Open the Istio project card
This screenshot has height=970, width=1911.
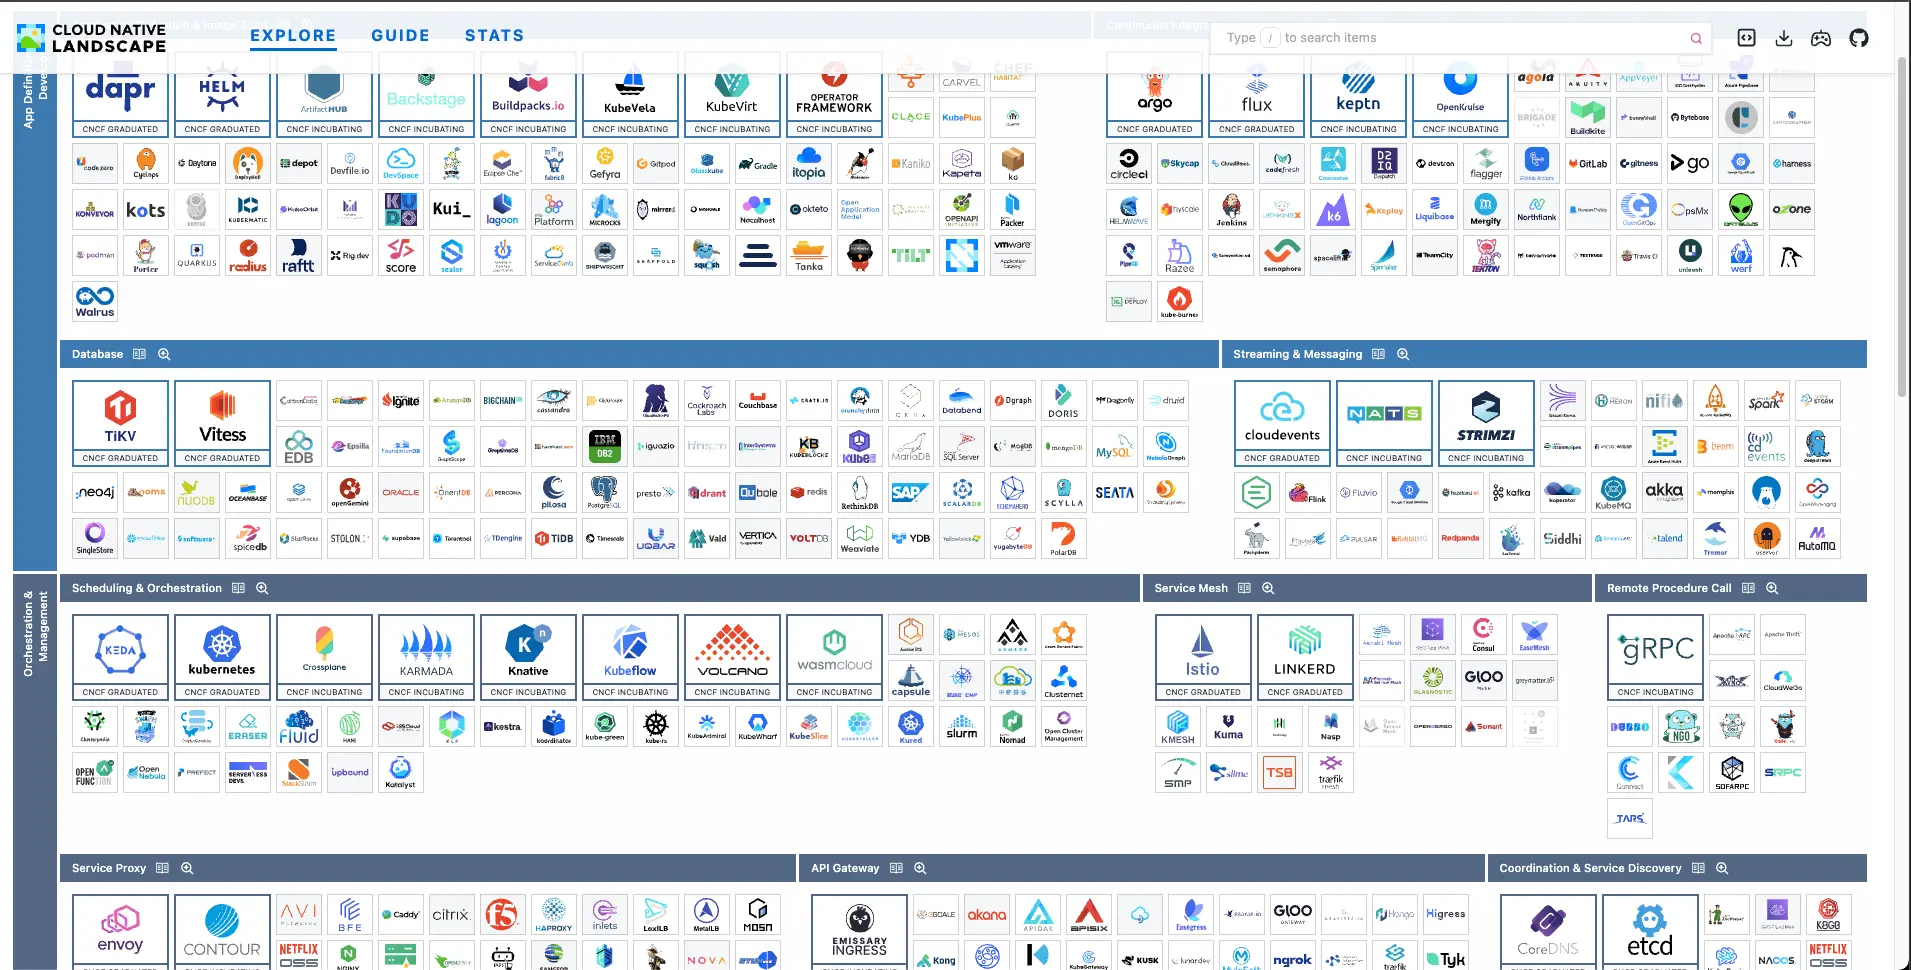point(1203,657)
